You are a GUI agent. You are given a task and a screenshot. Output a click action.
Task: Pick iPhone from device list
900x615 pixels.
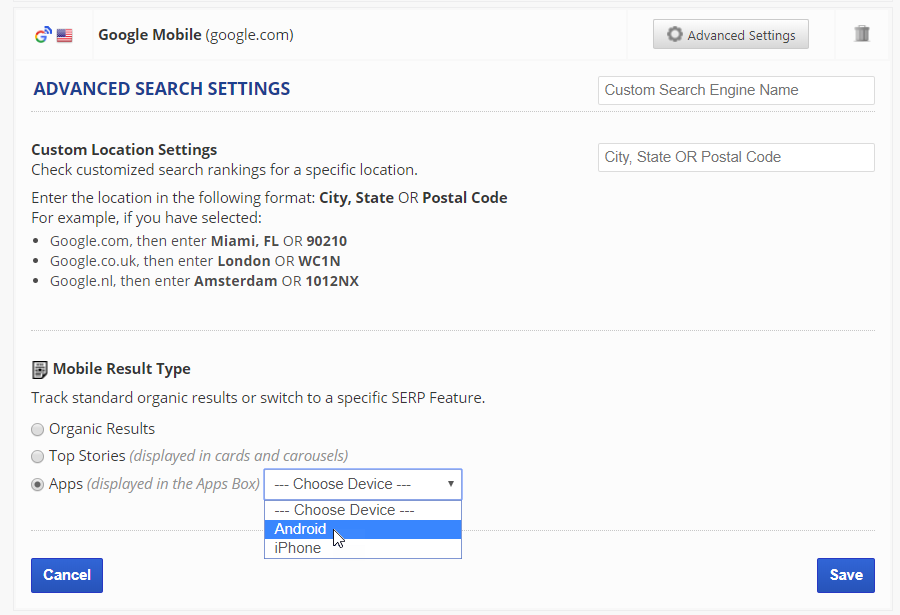coord(298,548)
